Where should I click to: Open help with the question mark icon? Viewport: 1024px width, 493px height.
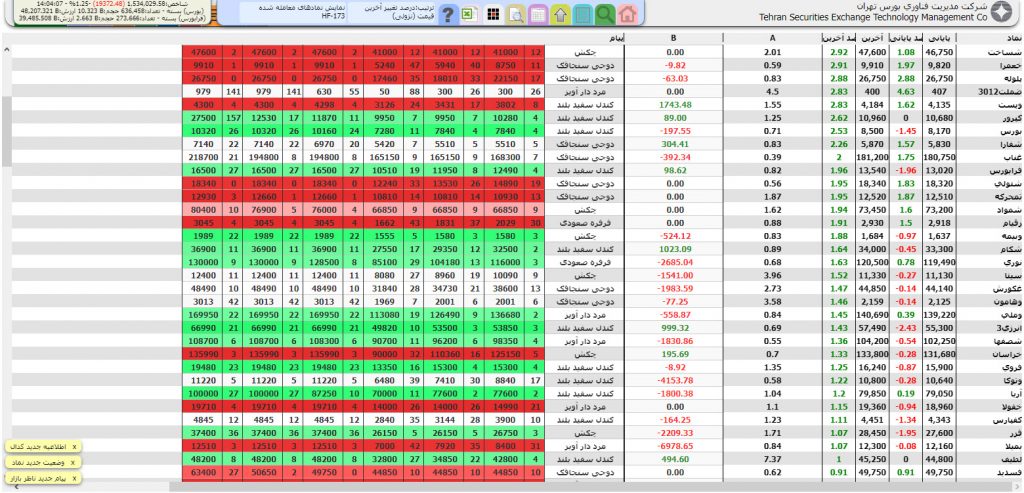pos(447,14)
